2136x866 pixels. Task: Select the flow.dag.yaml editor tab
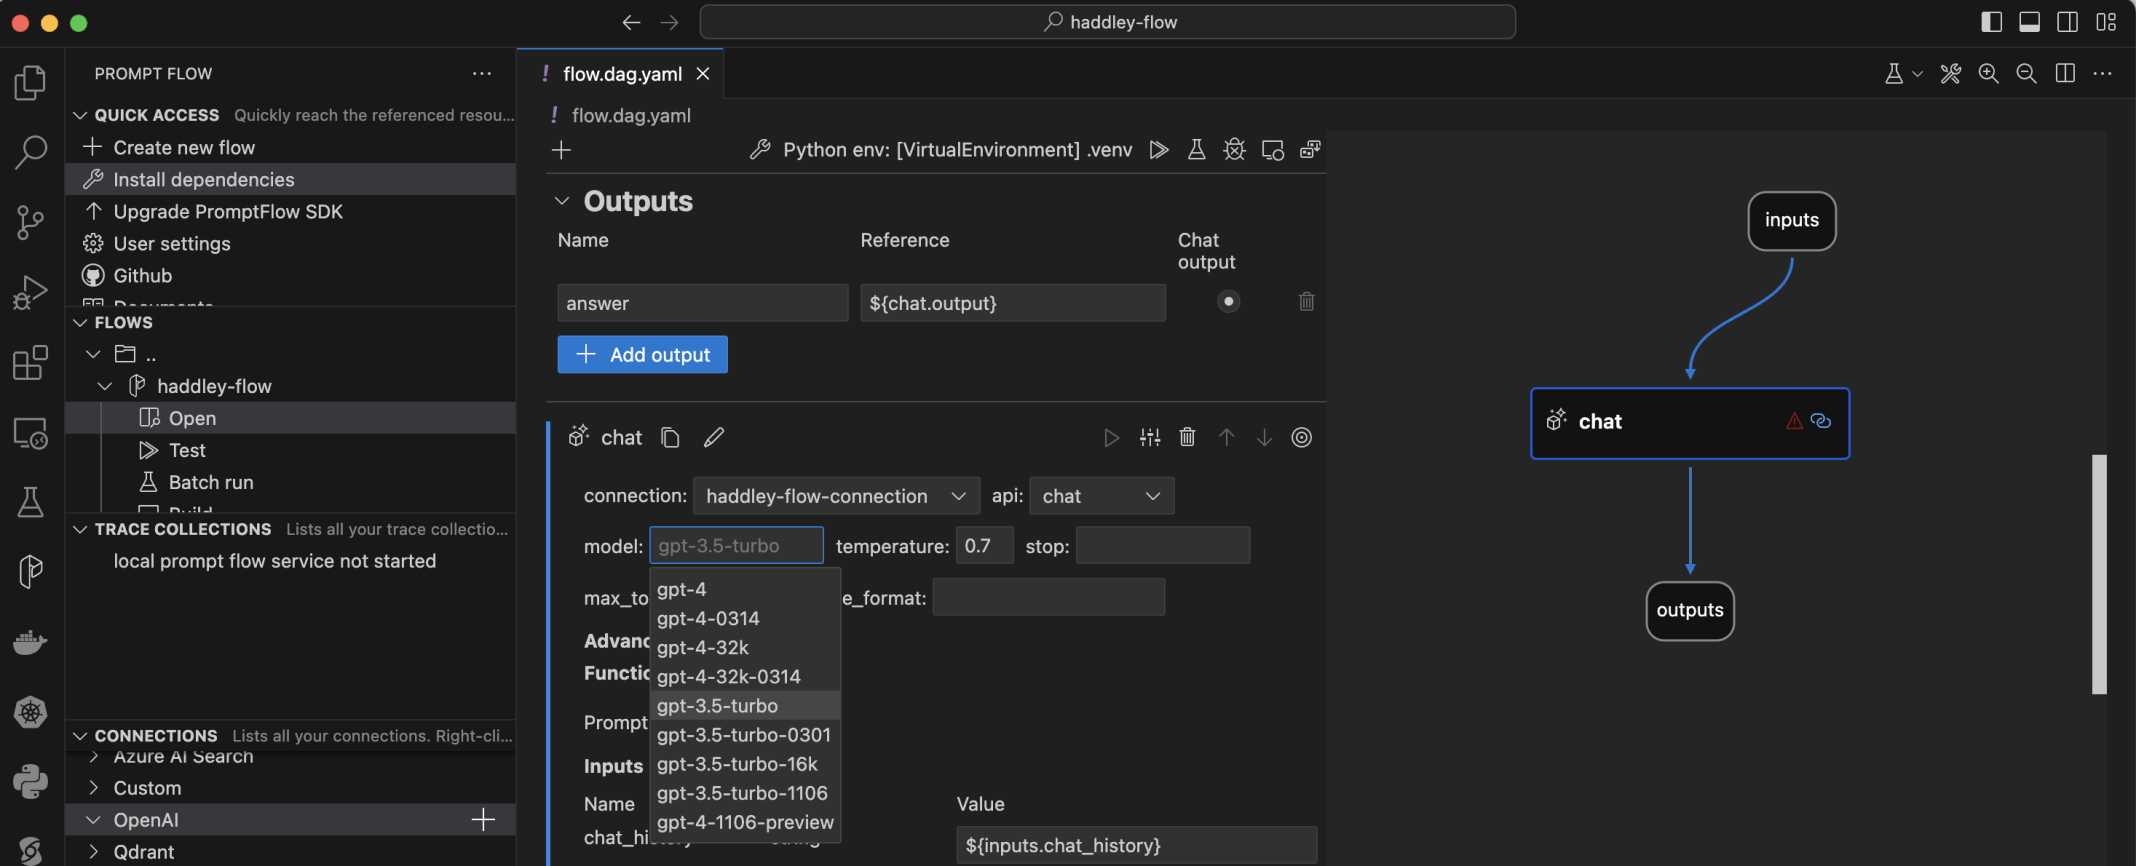coord(621,74)
